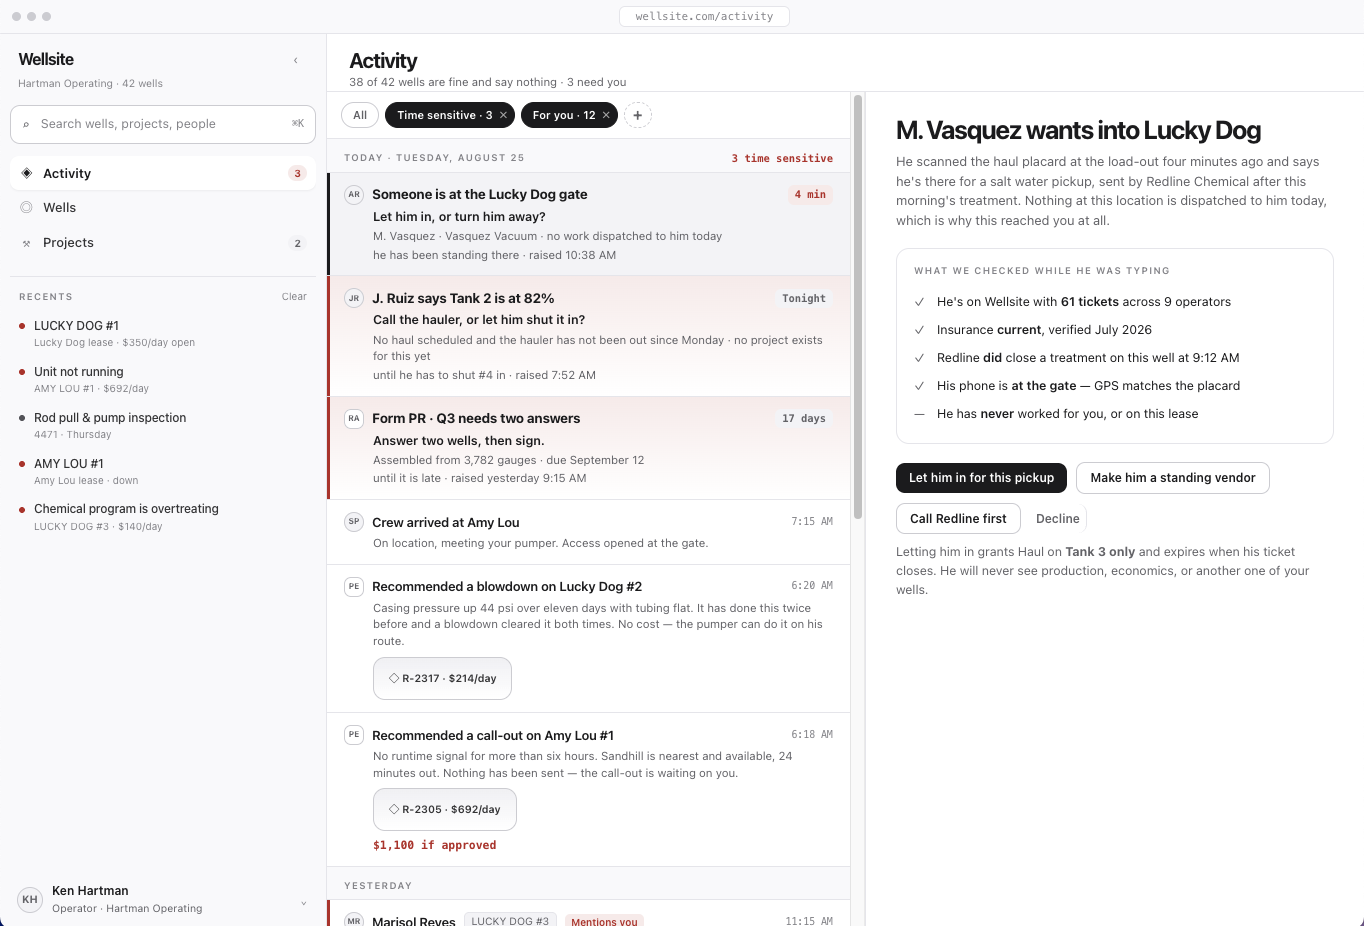Click the diamond icon in R-2305 chip
This screenshot has width=1364, height=926.
click(394, 809)
